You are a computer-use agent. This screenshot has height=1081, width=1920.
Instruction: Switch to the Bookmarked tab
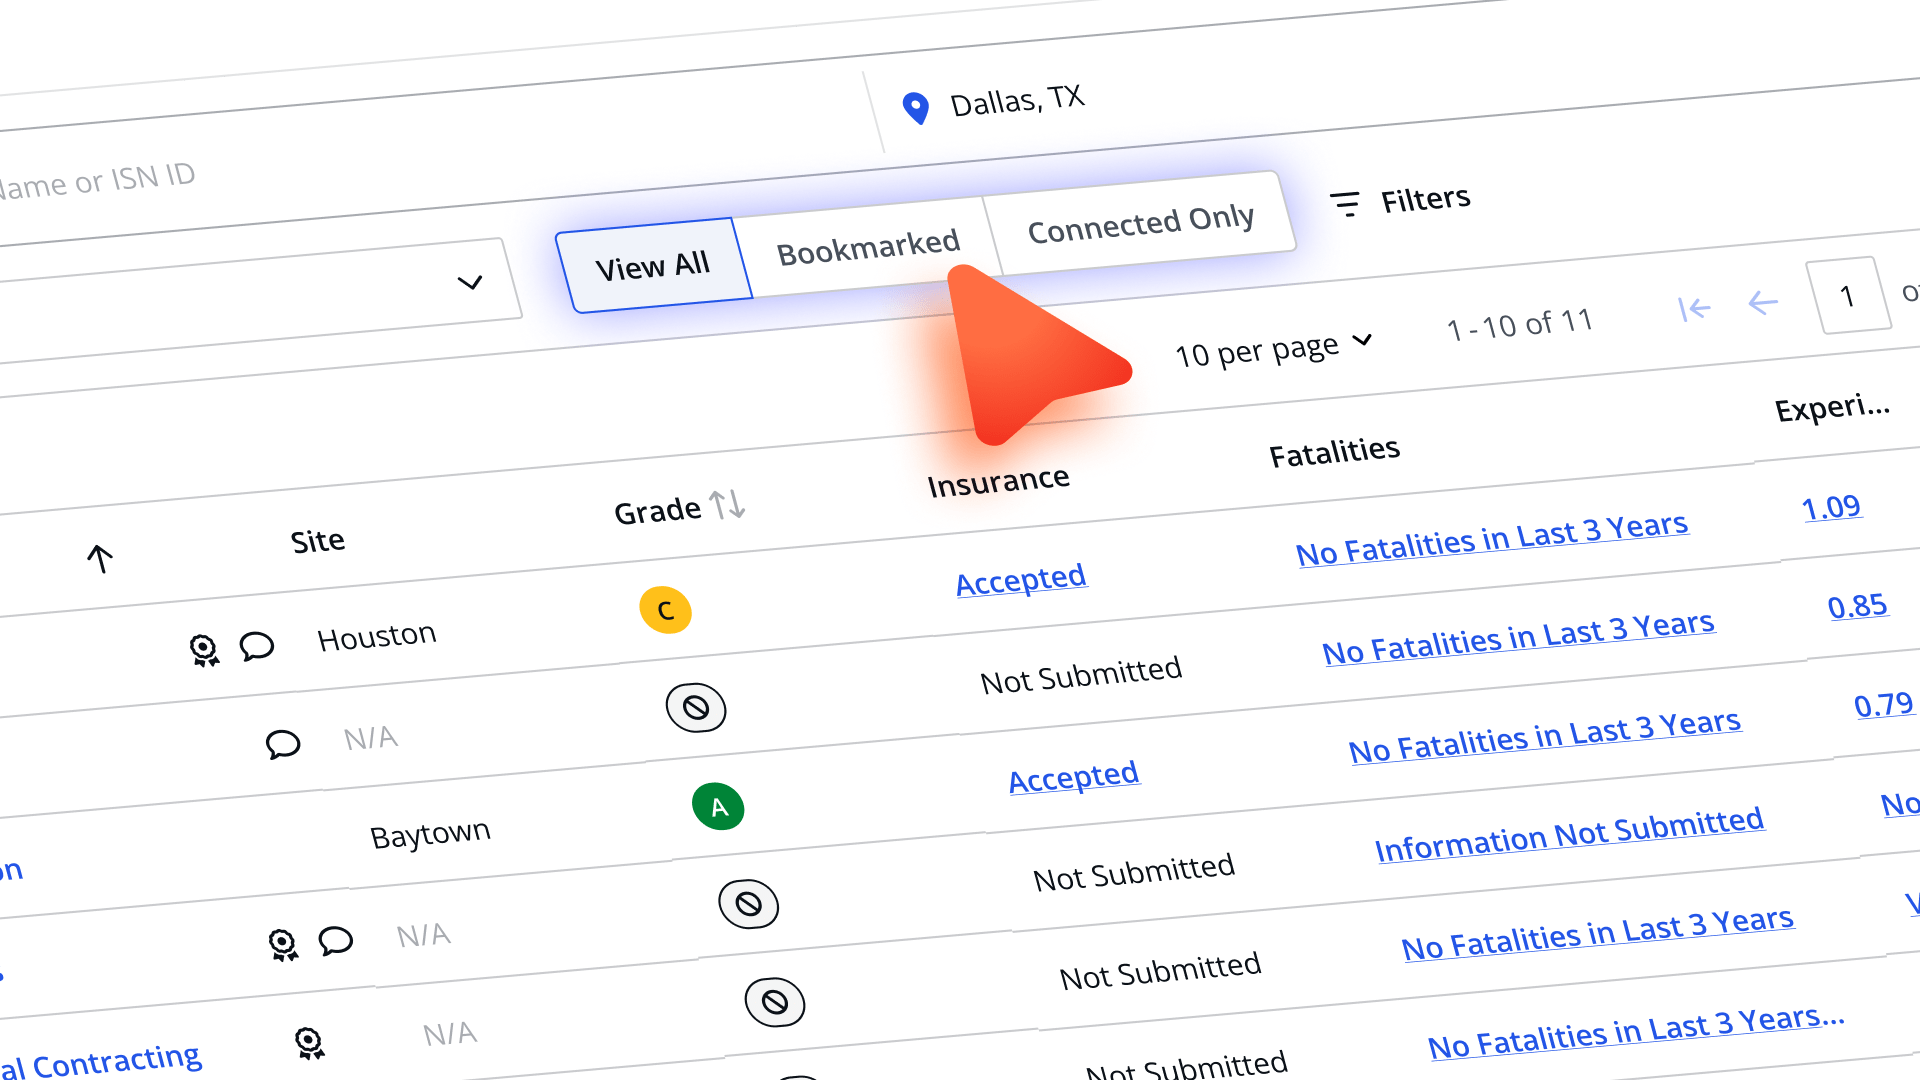868,247
